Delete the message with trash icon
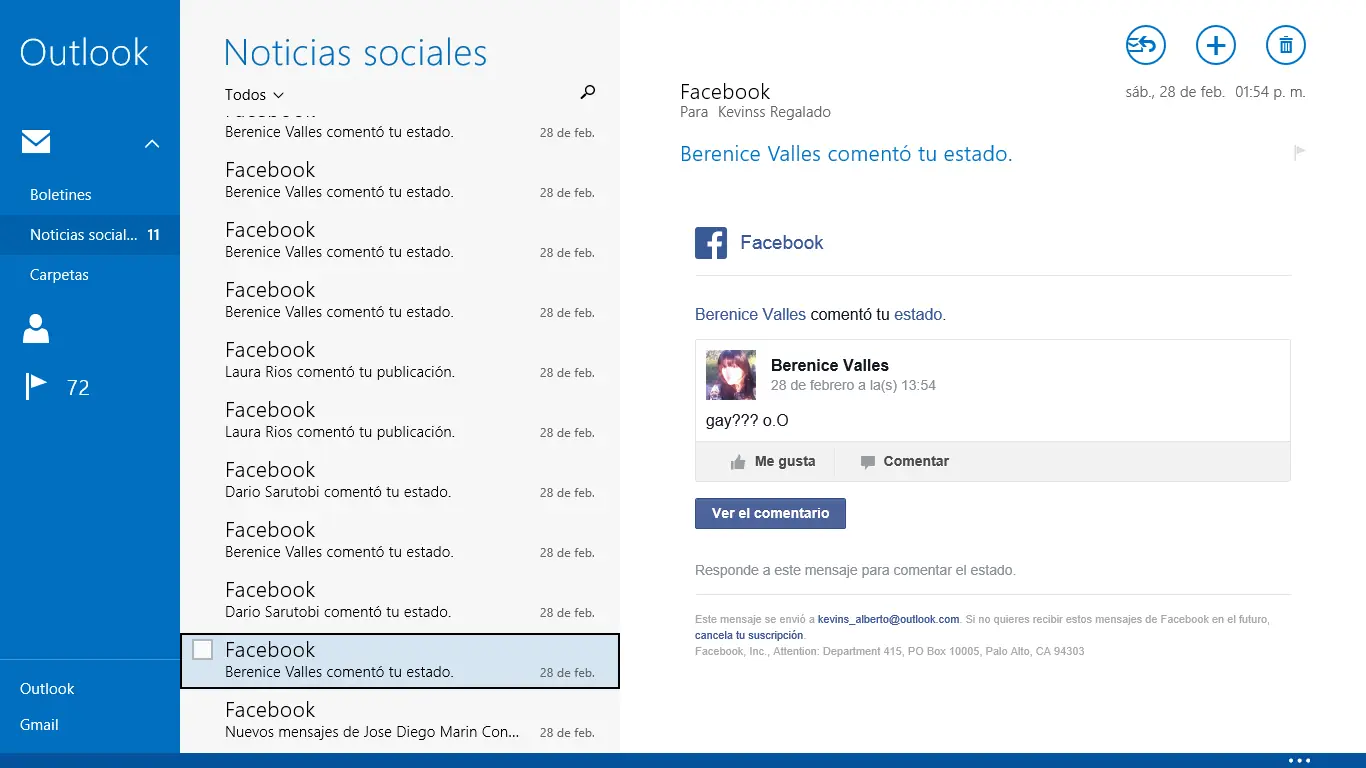The width and height of the screenshot is (1366, 768). coord(1286,45)
